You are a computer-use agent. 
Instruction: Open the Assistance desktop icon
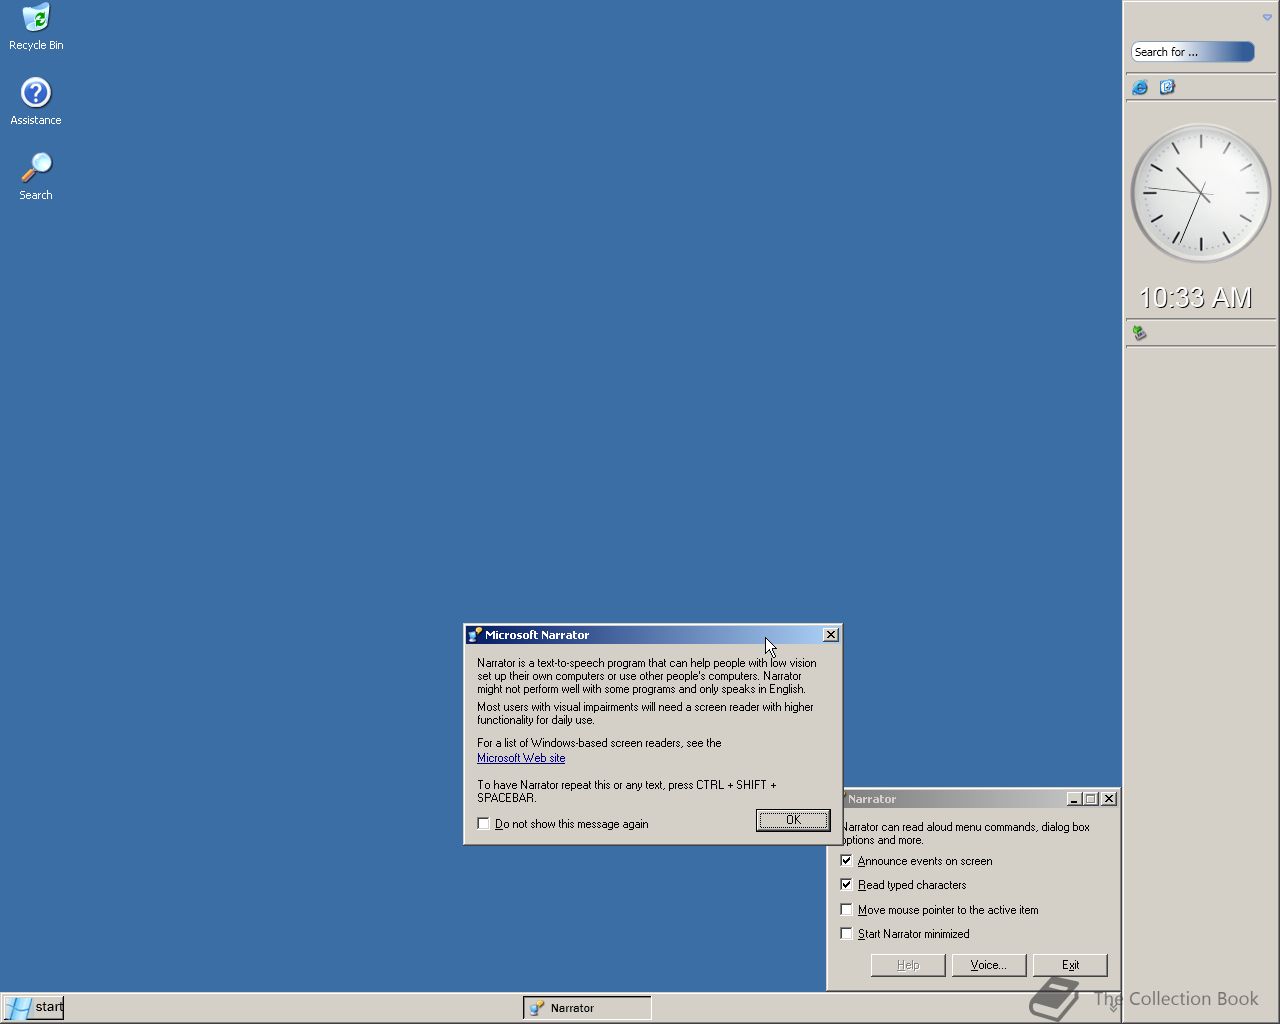point(36,101)
